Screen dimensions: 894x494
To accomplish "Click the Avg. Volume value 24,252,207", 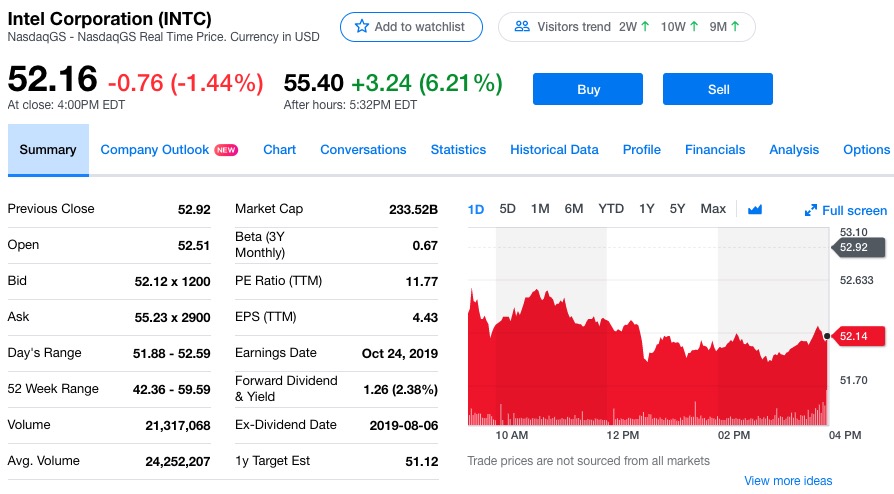I will (x=178, y=461).
